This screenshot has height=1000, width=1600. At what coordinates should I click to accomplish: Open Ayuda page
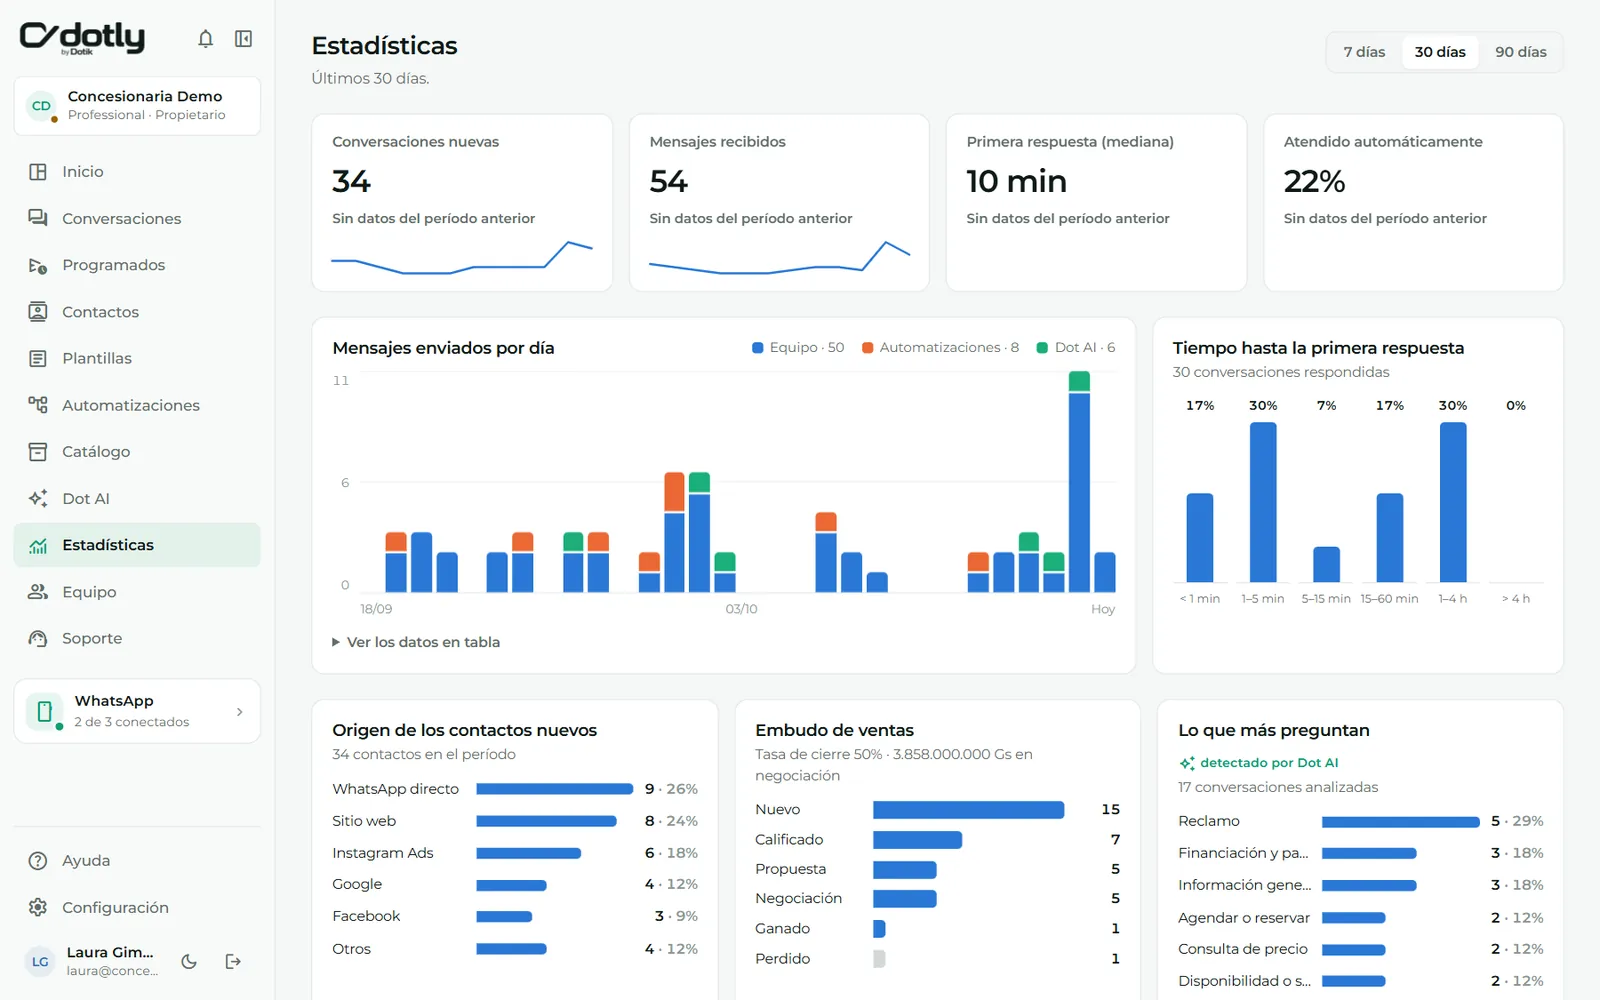point(137,861)
